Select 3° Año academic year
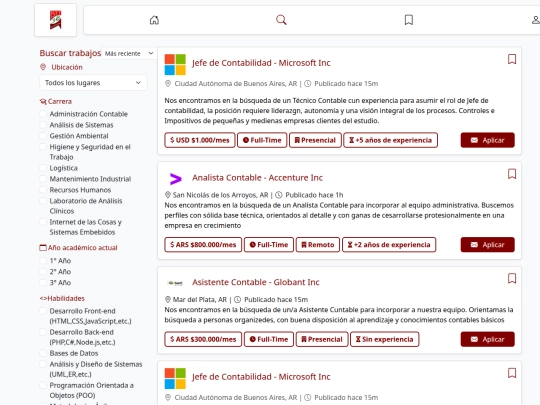540x405 pixels. [43, 283]
